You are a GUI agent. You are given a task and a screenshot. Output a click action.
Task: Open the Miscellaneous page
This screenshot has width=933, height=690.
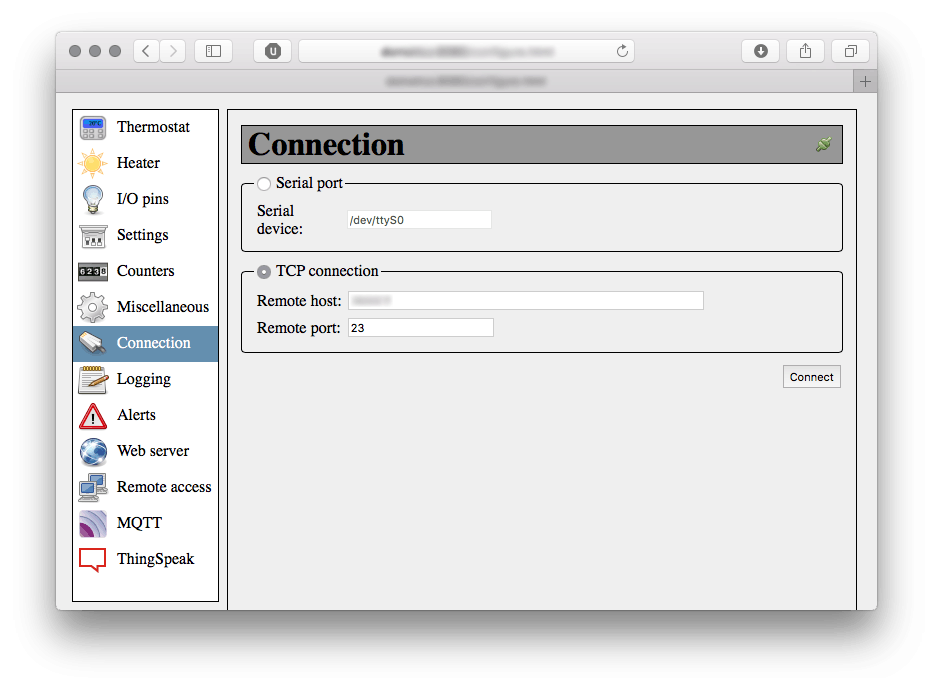point(146,307)
